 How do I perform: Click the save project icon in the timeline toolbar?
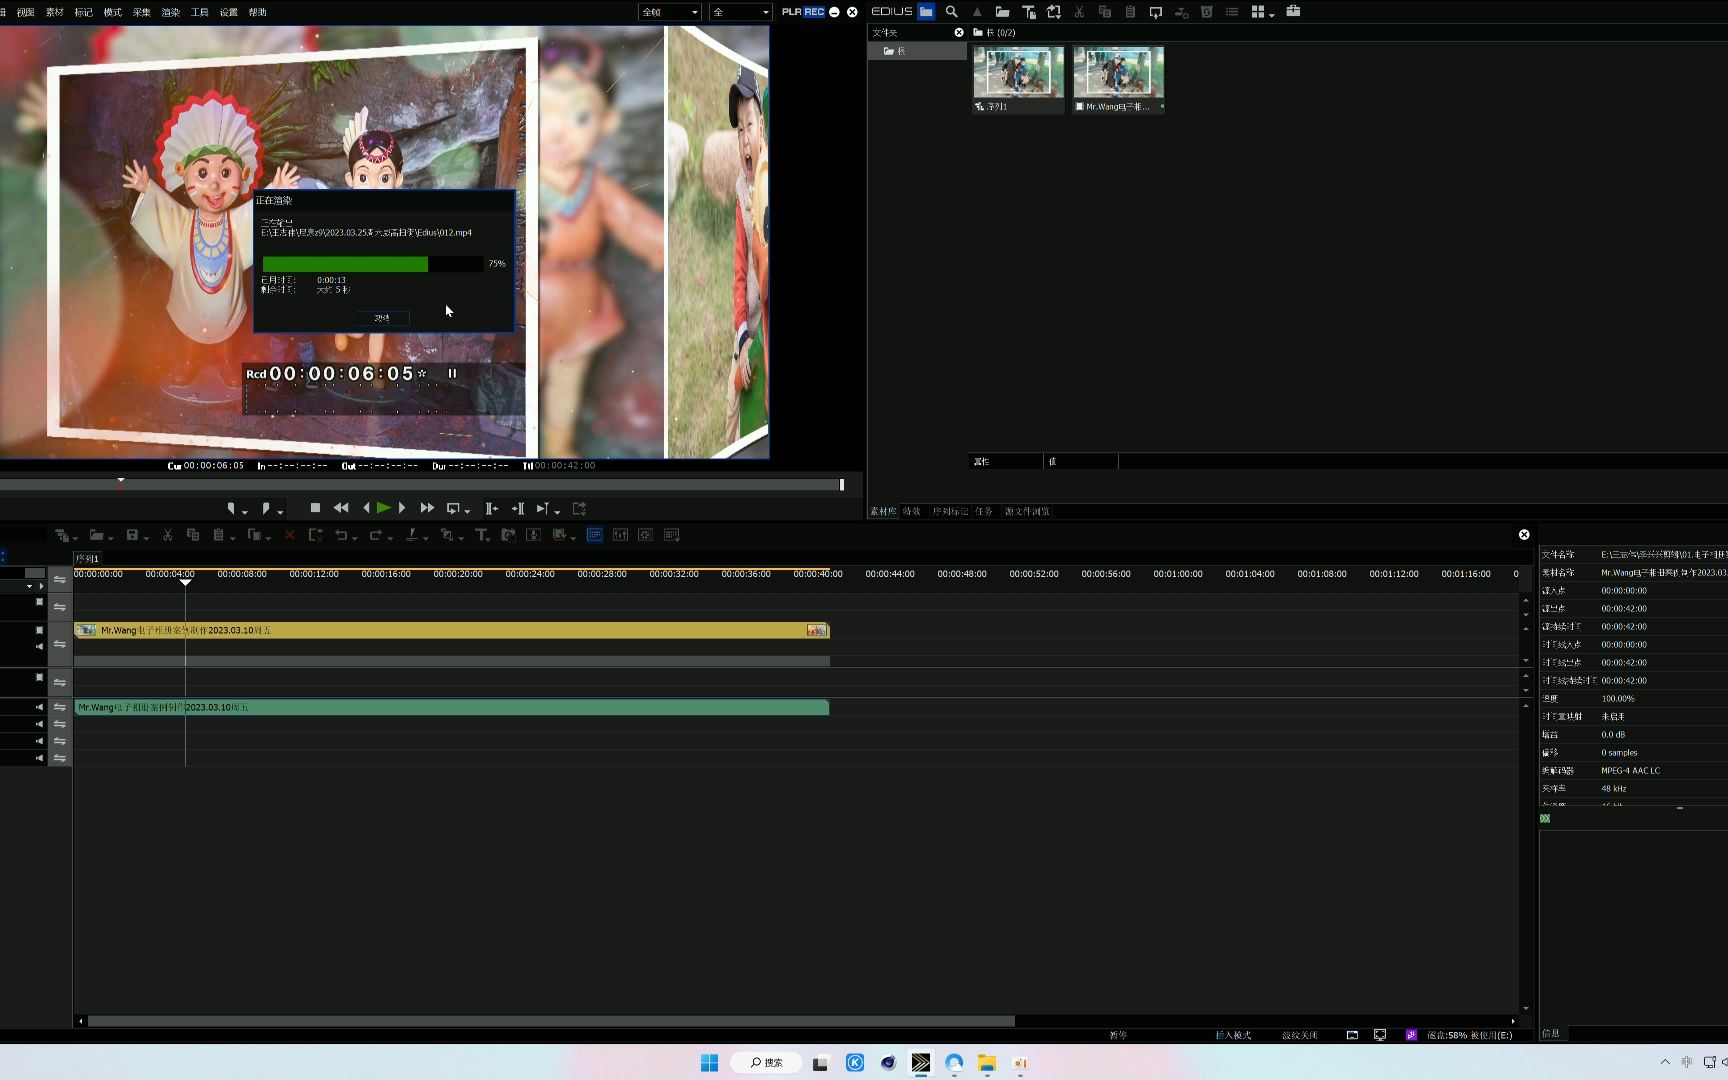(132, 535)
